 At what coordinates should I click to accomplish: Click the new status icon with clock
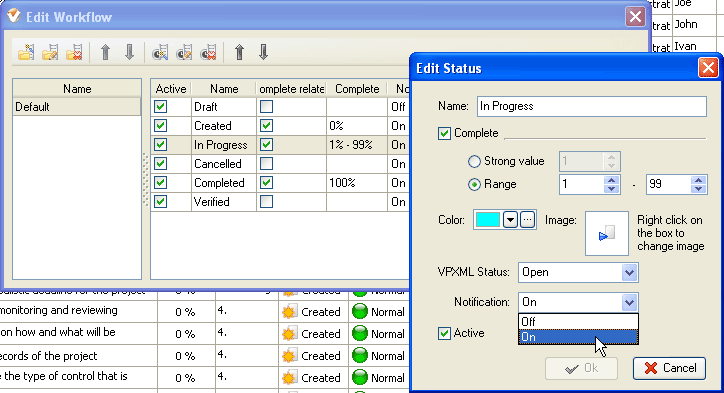[160, 52]
